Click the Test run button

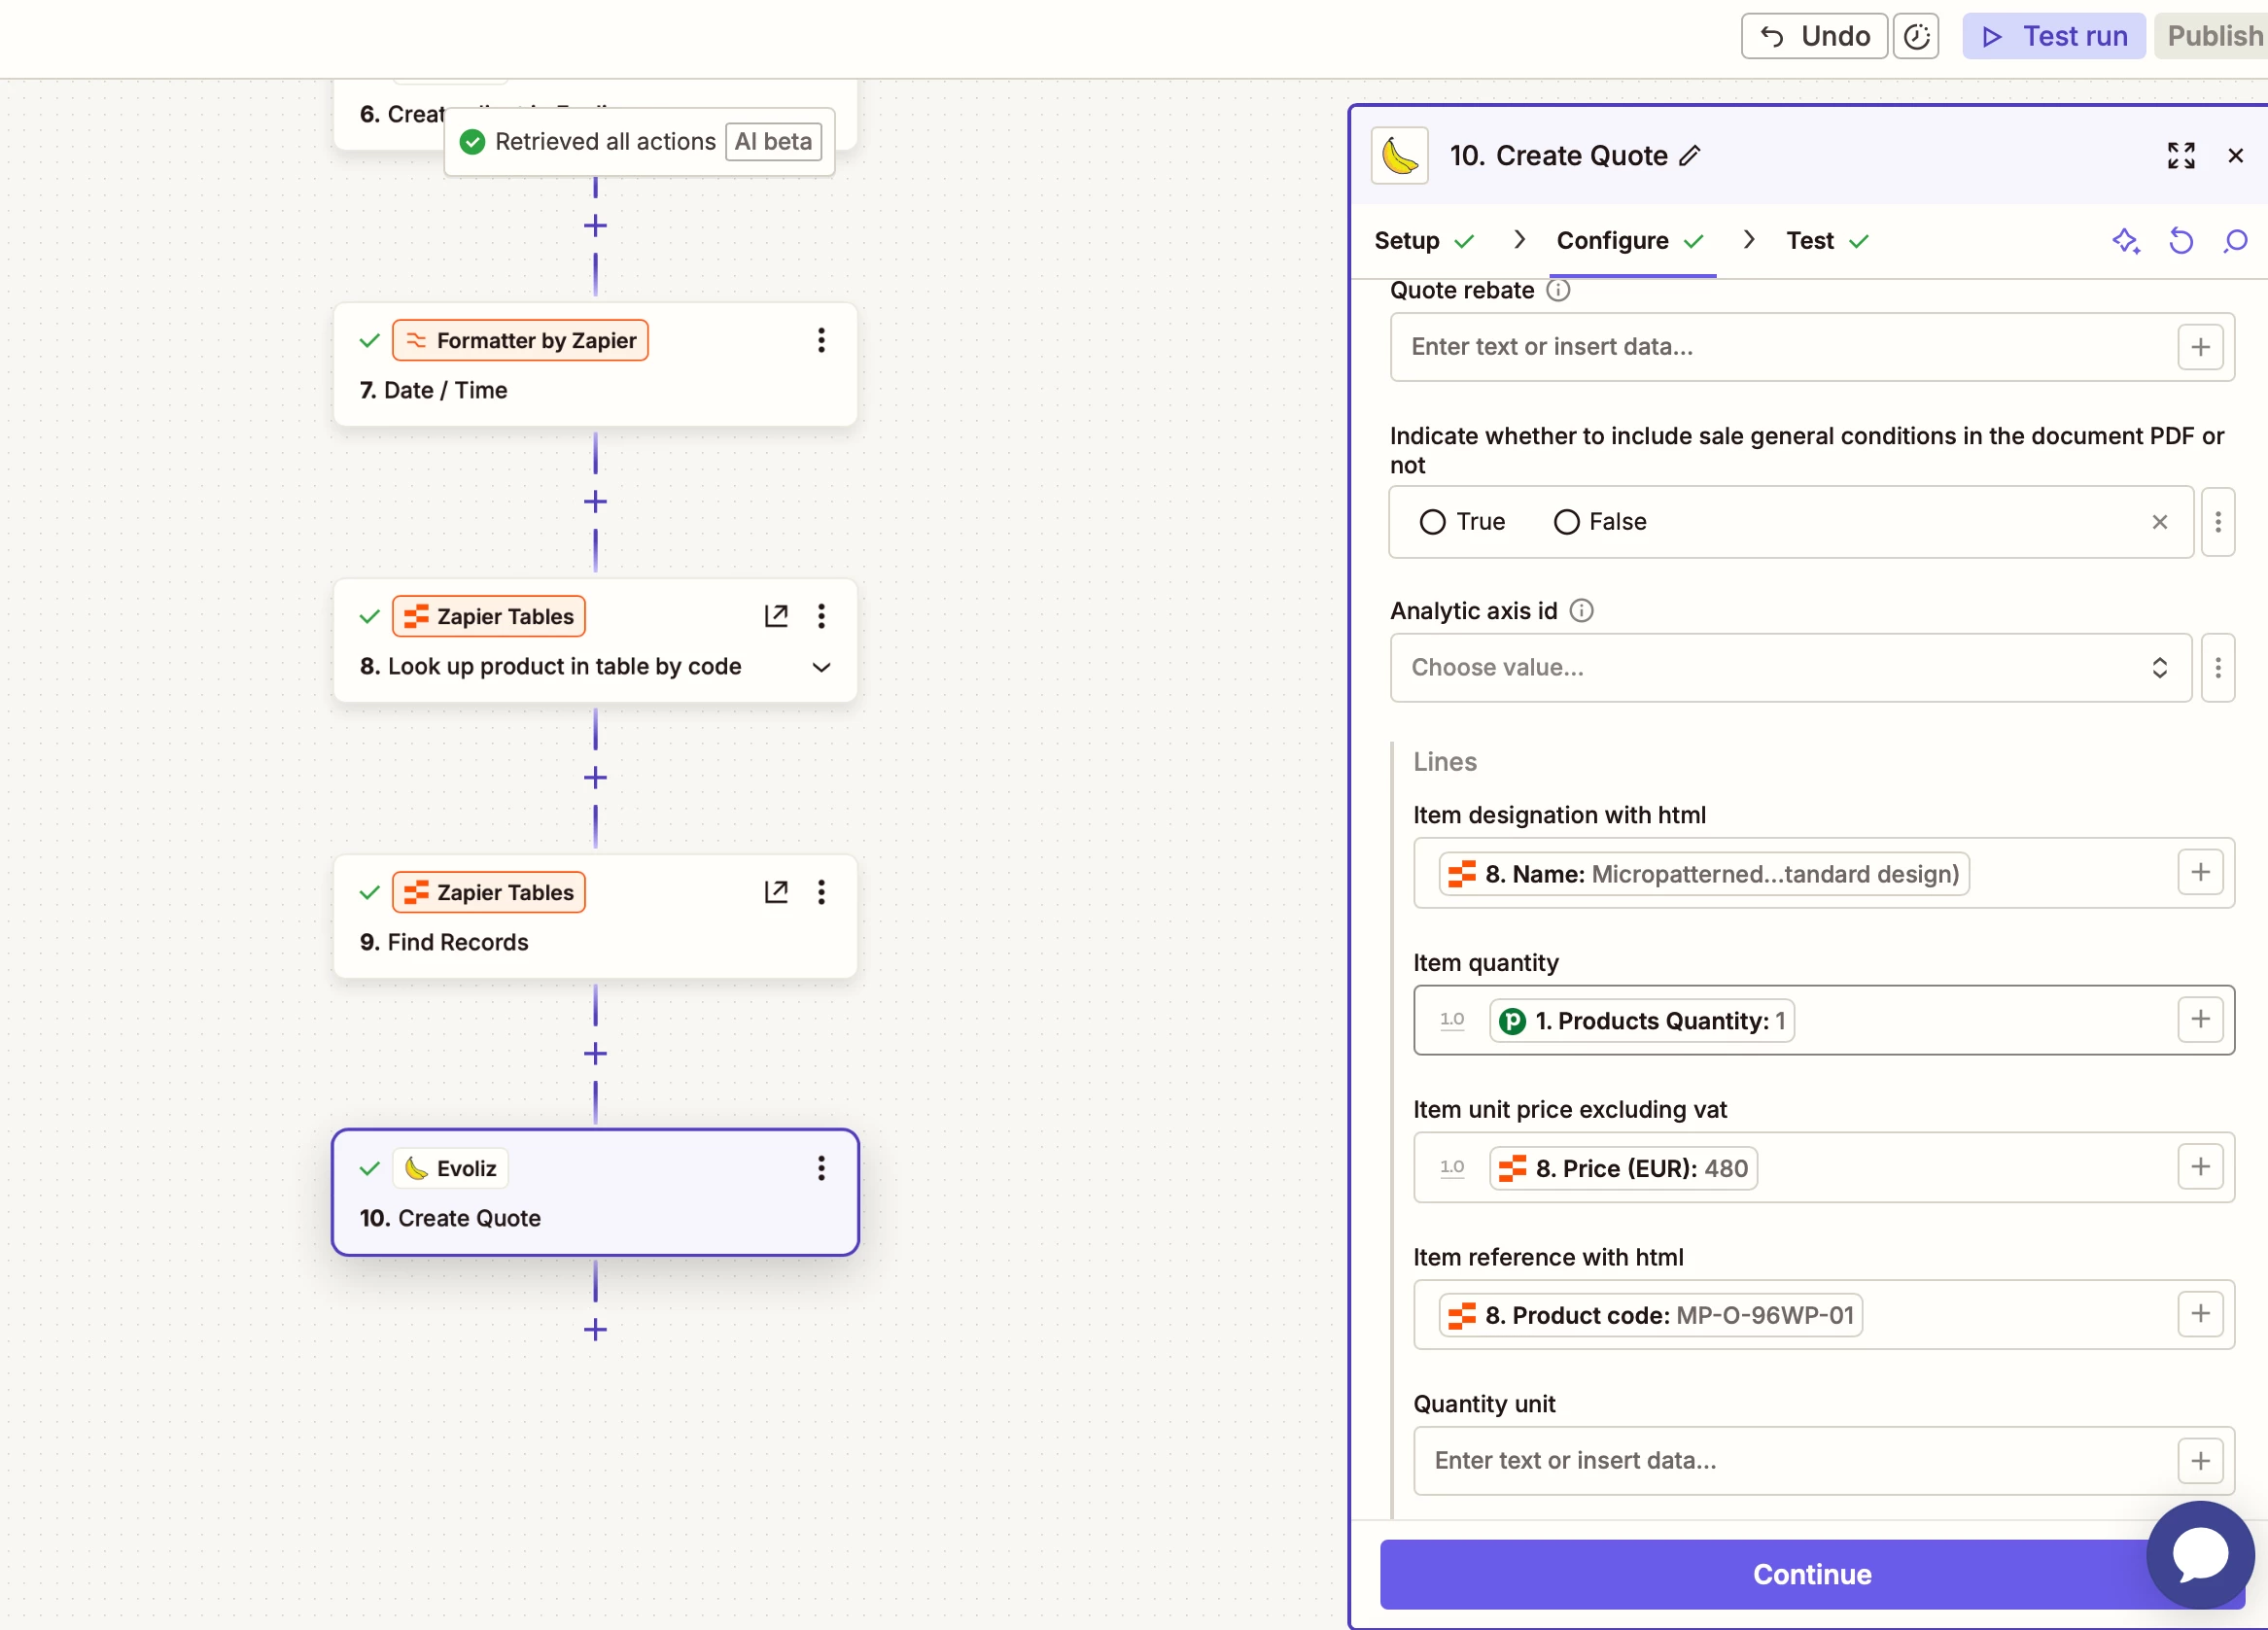(x=2053, y=37)
